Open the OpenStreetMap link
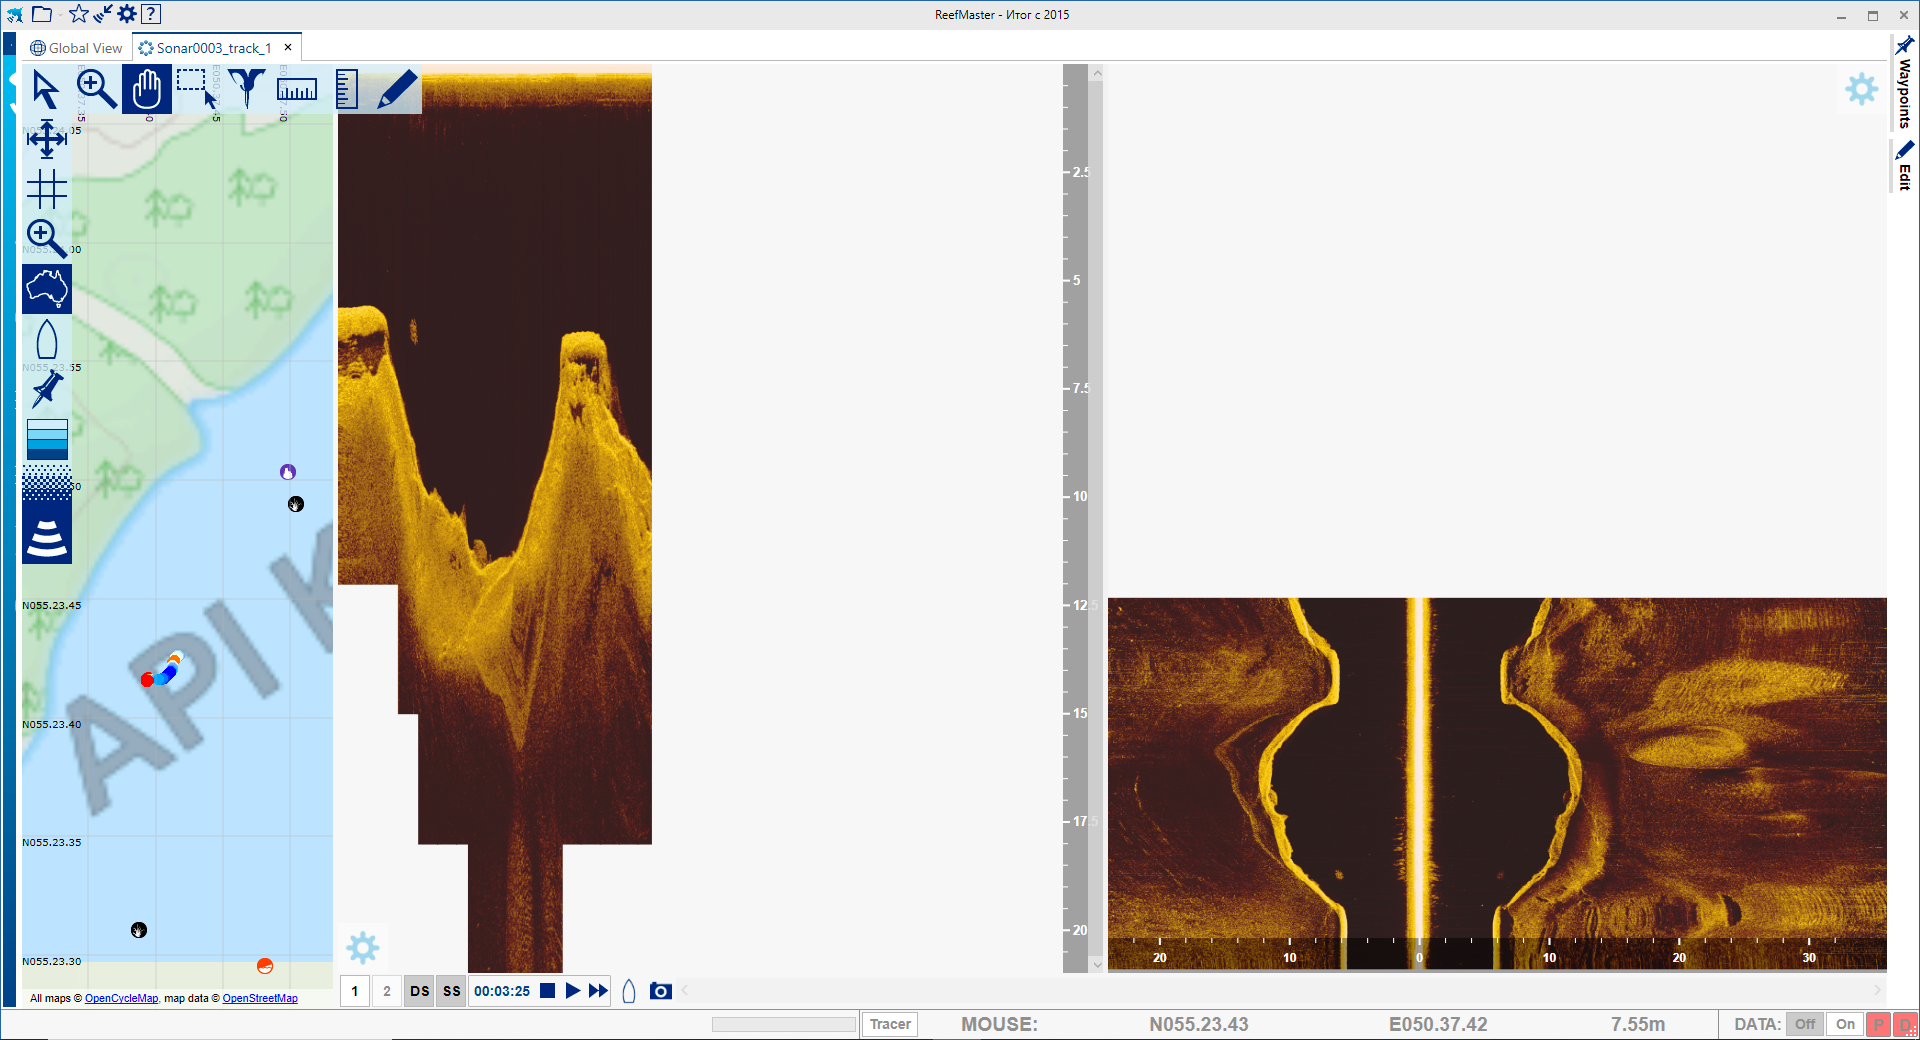Screen dimensions: 1920x1040 click(260, 998)
